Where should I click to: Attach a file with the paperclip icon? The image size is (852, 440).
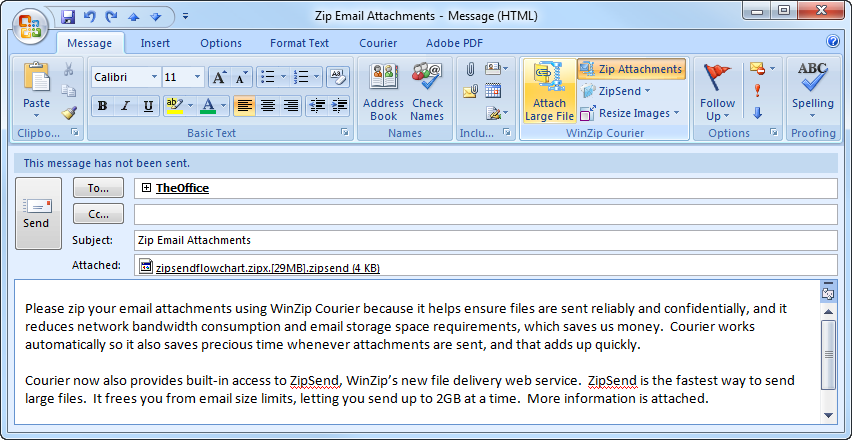tap(470, 69)
